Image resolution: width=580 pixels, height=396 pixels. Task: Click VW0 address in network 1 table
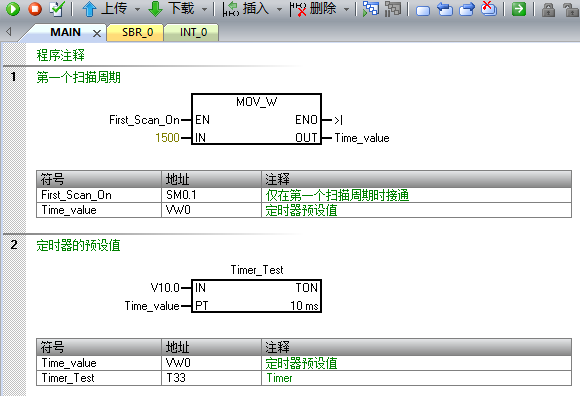point(211,210)
